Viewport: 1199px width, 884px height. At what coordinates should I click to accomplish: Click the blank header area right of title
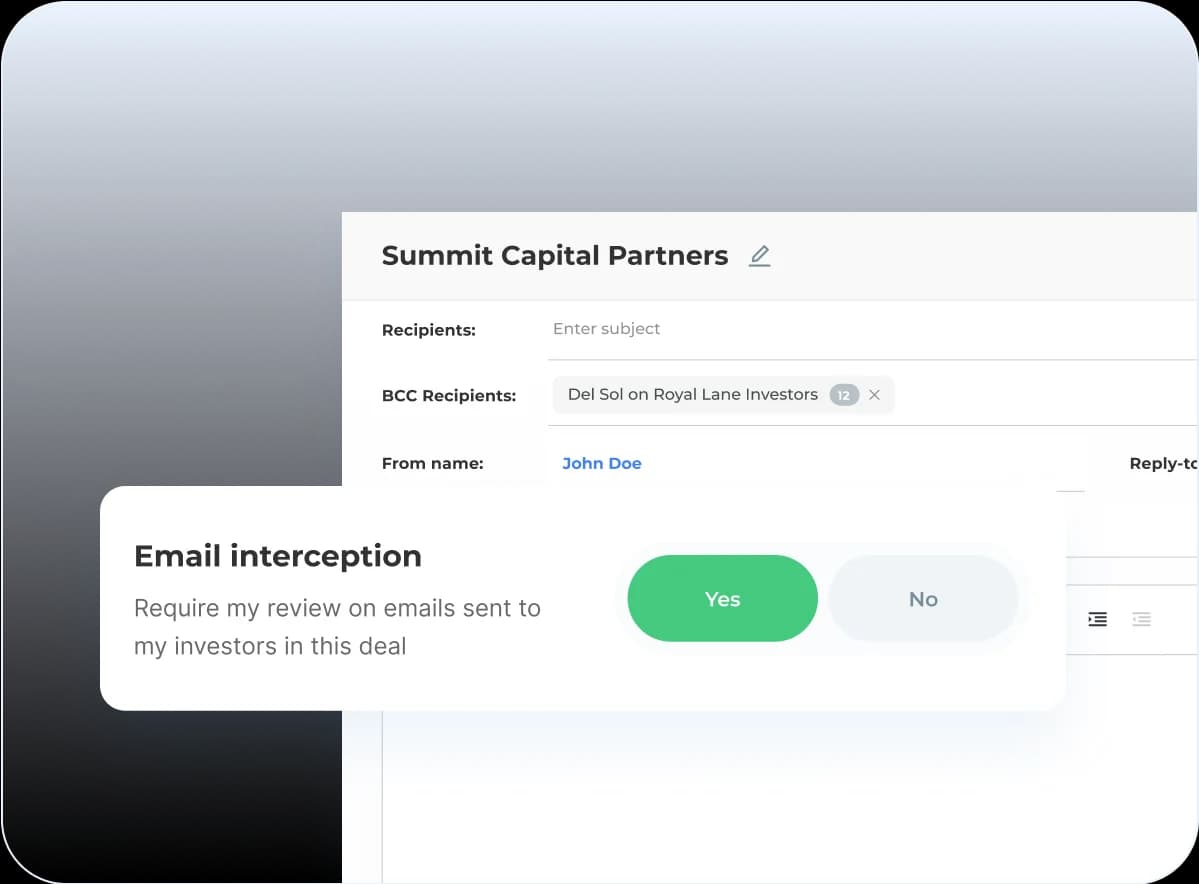coord(980,256)
